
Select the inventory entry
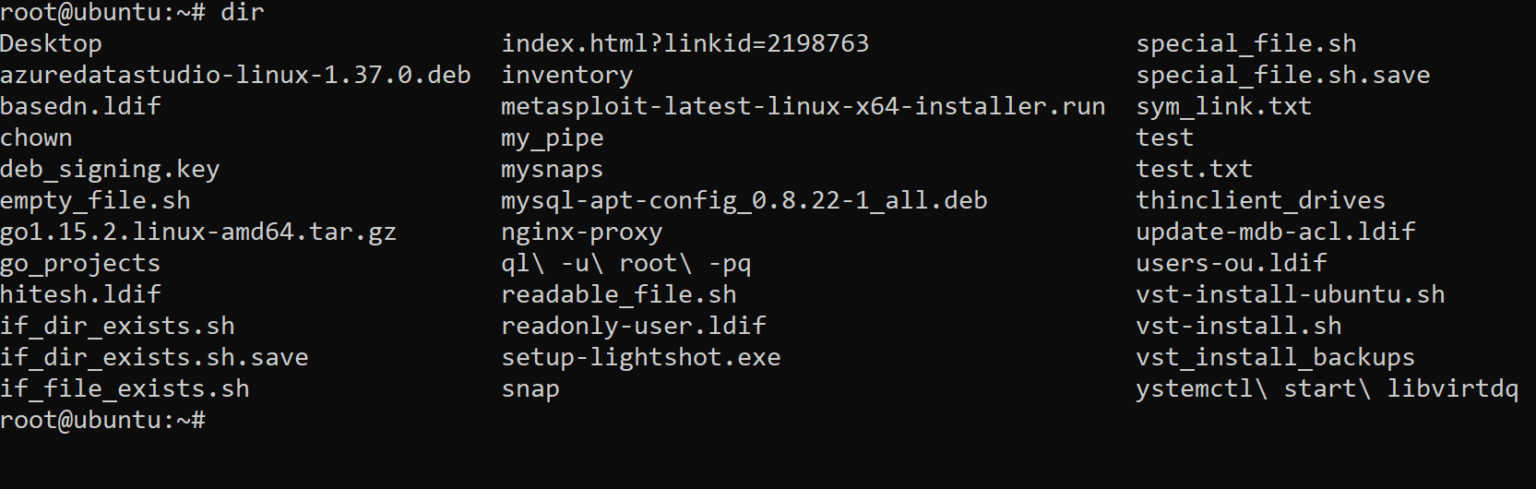click(x=567, y=75)
